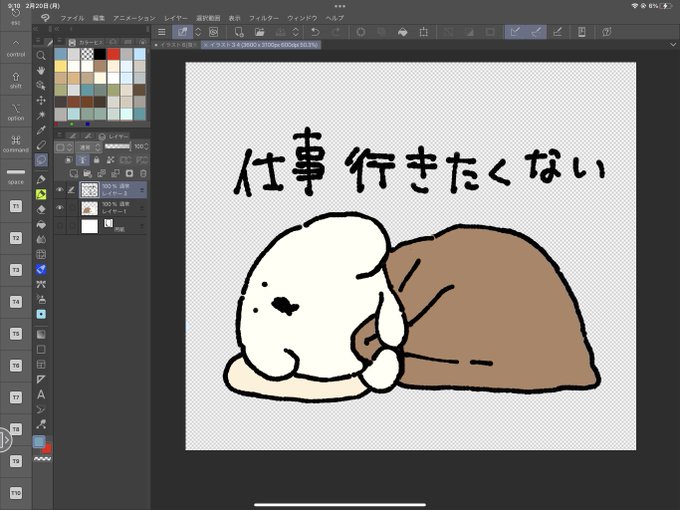Select the Lasso selection tool
The height and width of the screenshot is (510, 680).
[41, 160]
